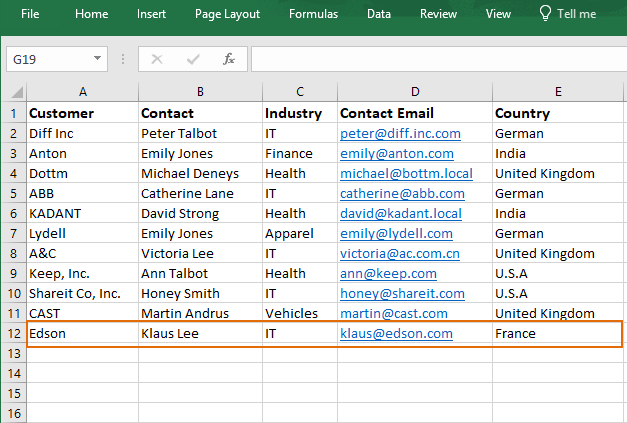The height and width of the screenshot is (423, 627).
Task: Click the Select All corner triangle
Action: pos(16,92)
